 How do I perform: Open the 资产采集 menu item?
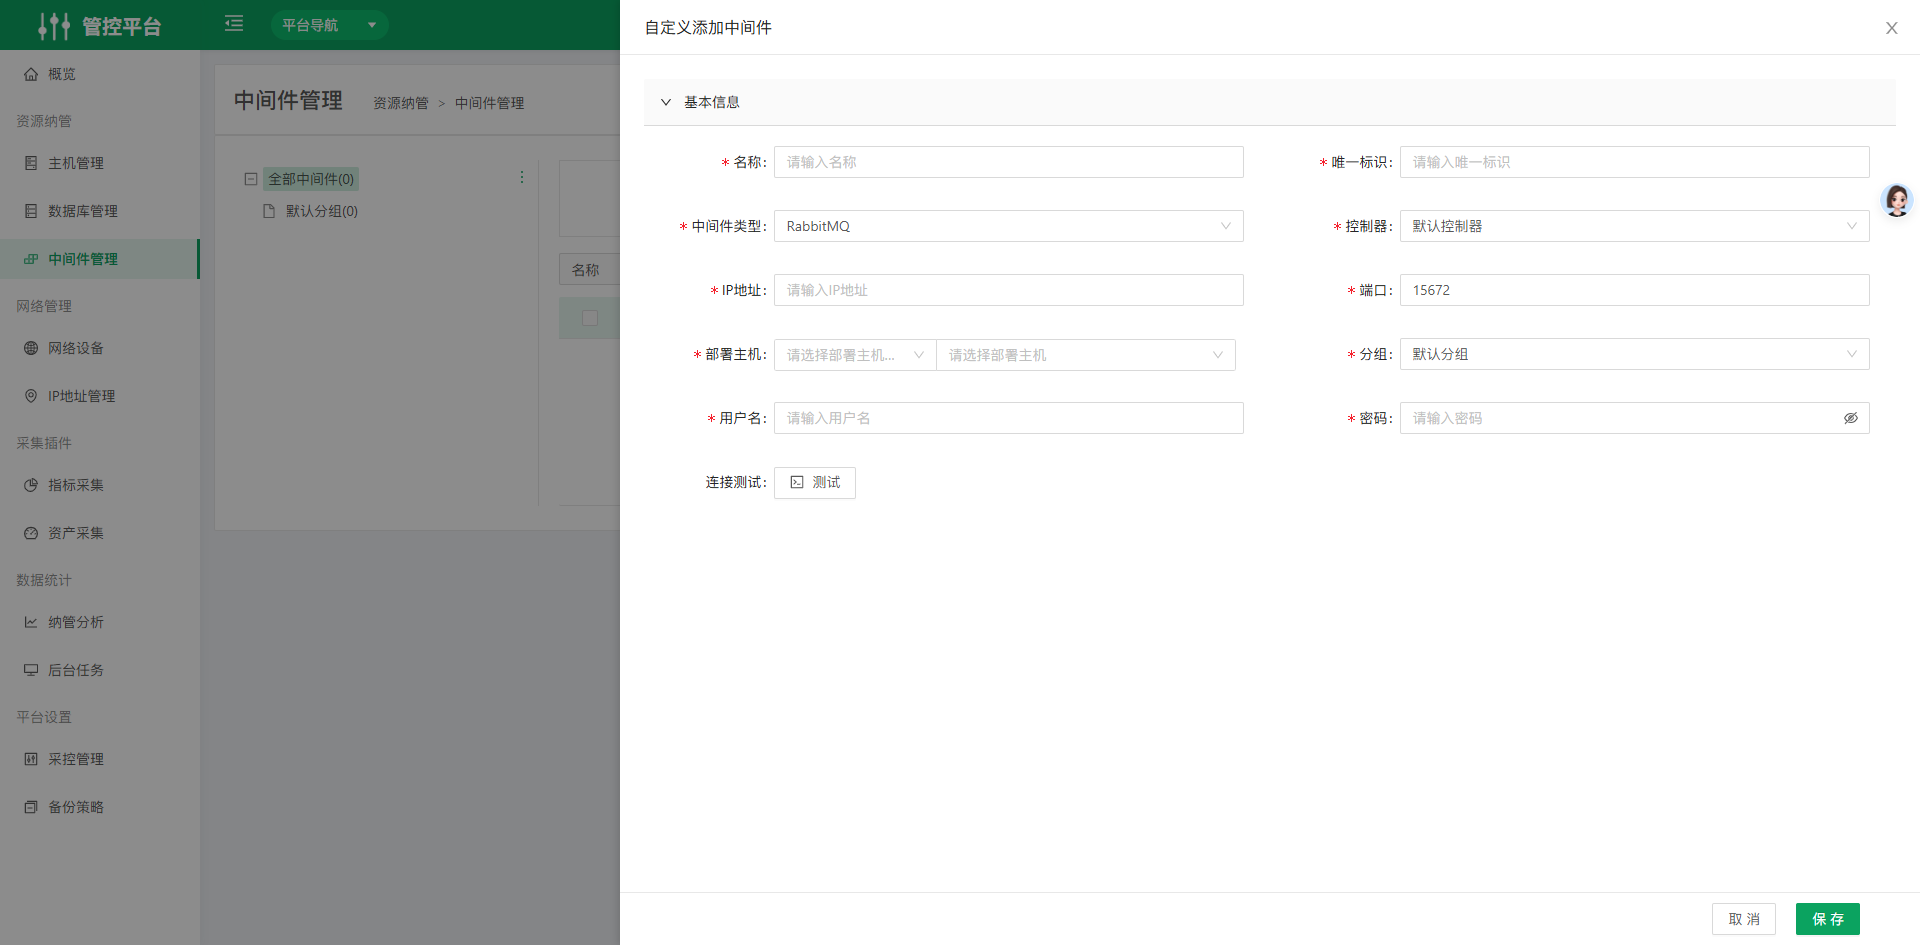point(100,533)
